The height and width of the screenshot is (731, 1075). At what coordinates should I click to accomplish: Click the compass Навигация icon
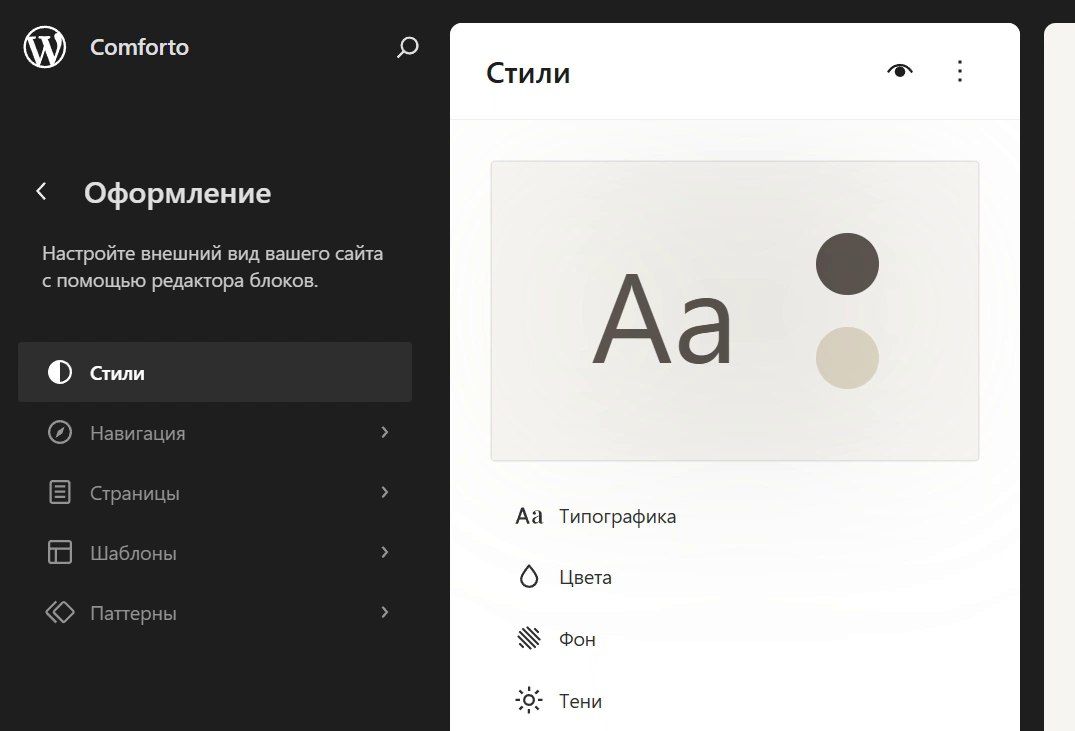[x=60, y=433]
